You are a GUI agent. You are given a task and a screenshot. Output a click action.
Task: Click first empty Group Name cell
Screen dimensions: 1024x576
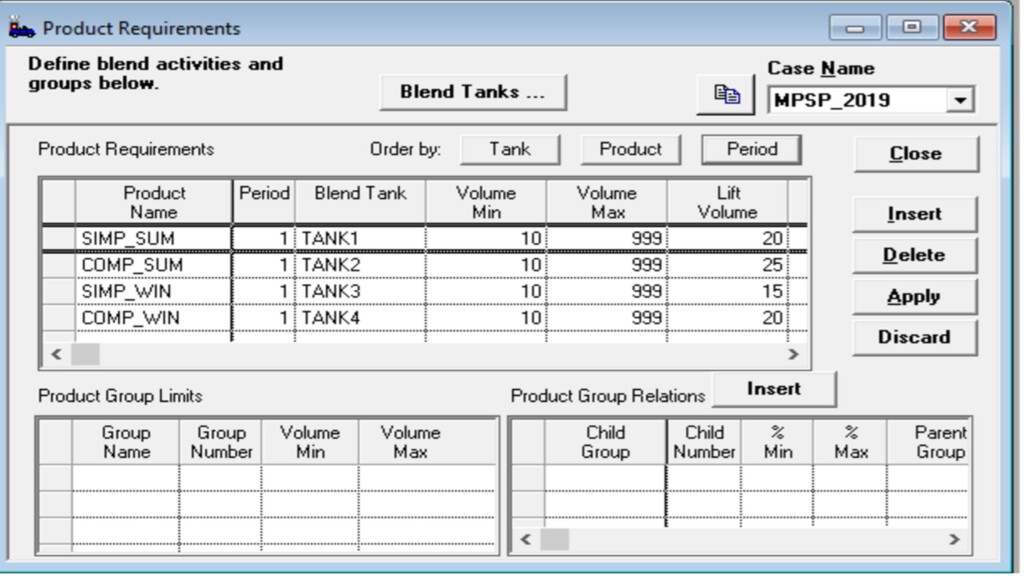point(125,478)
